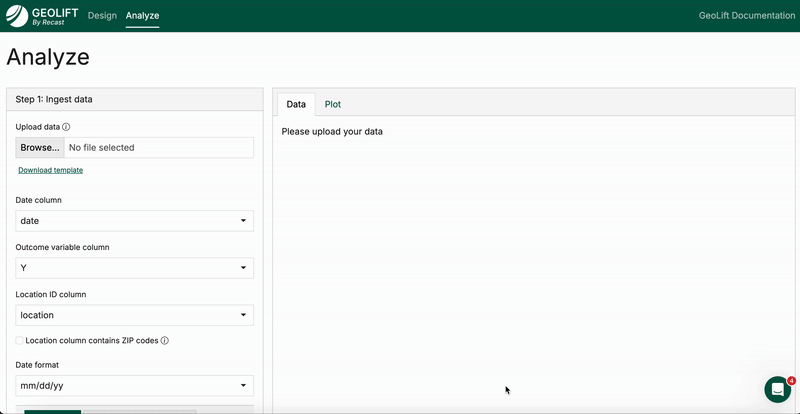Click the Download template link

50,170
